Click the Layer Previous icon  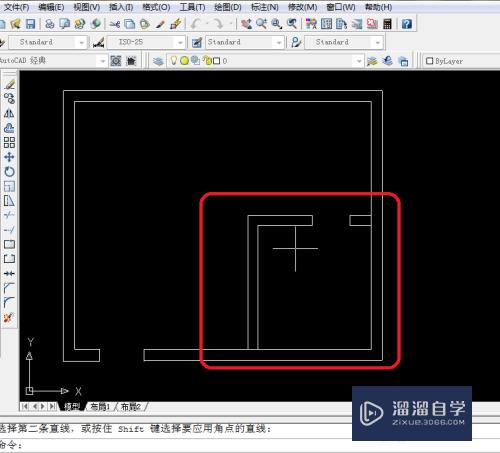tap(387, 61)
